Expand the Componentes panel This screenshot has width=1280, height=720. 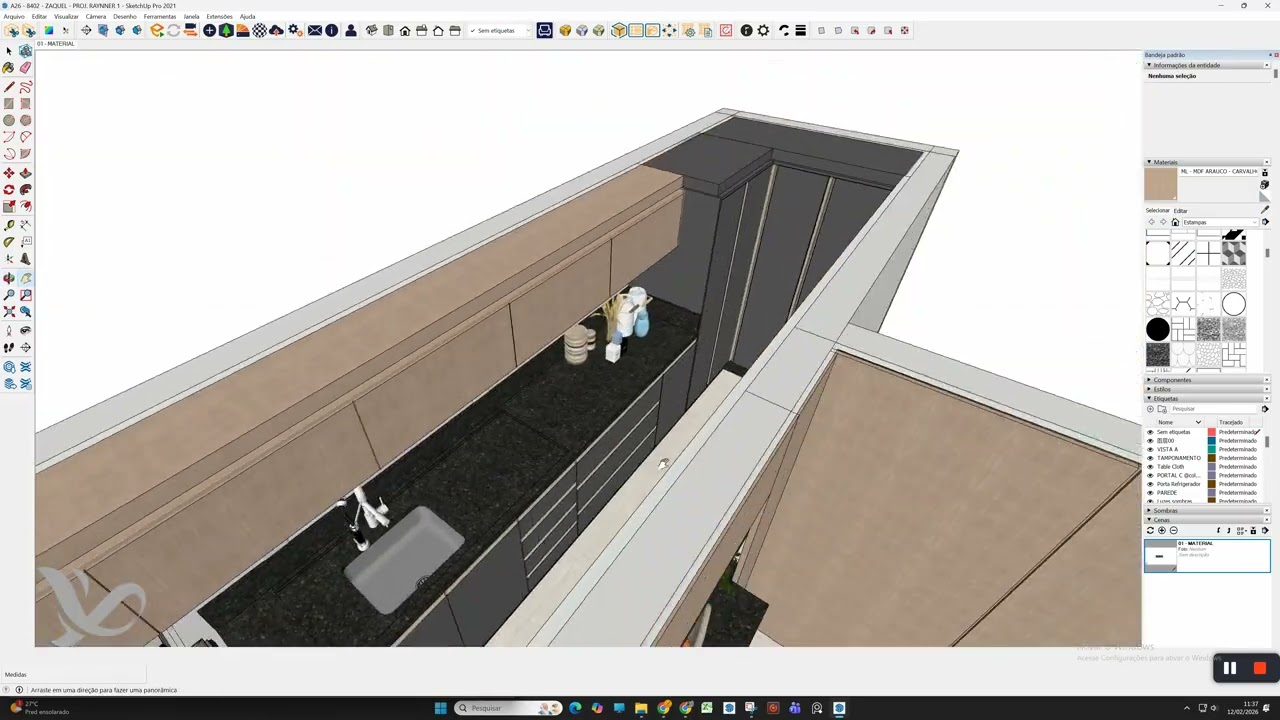(x=1149, y=380)
